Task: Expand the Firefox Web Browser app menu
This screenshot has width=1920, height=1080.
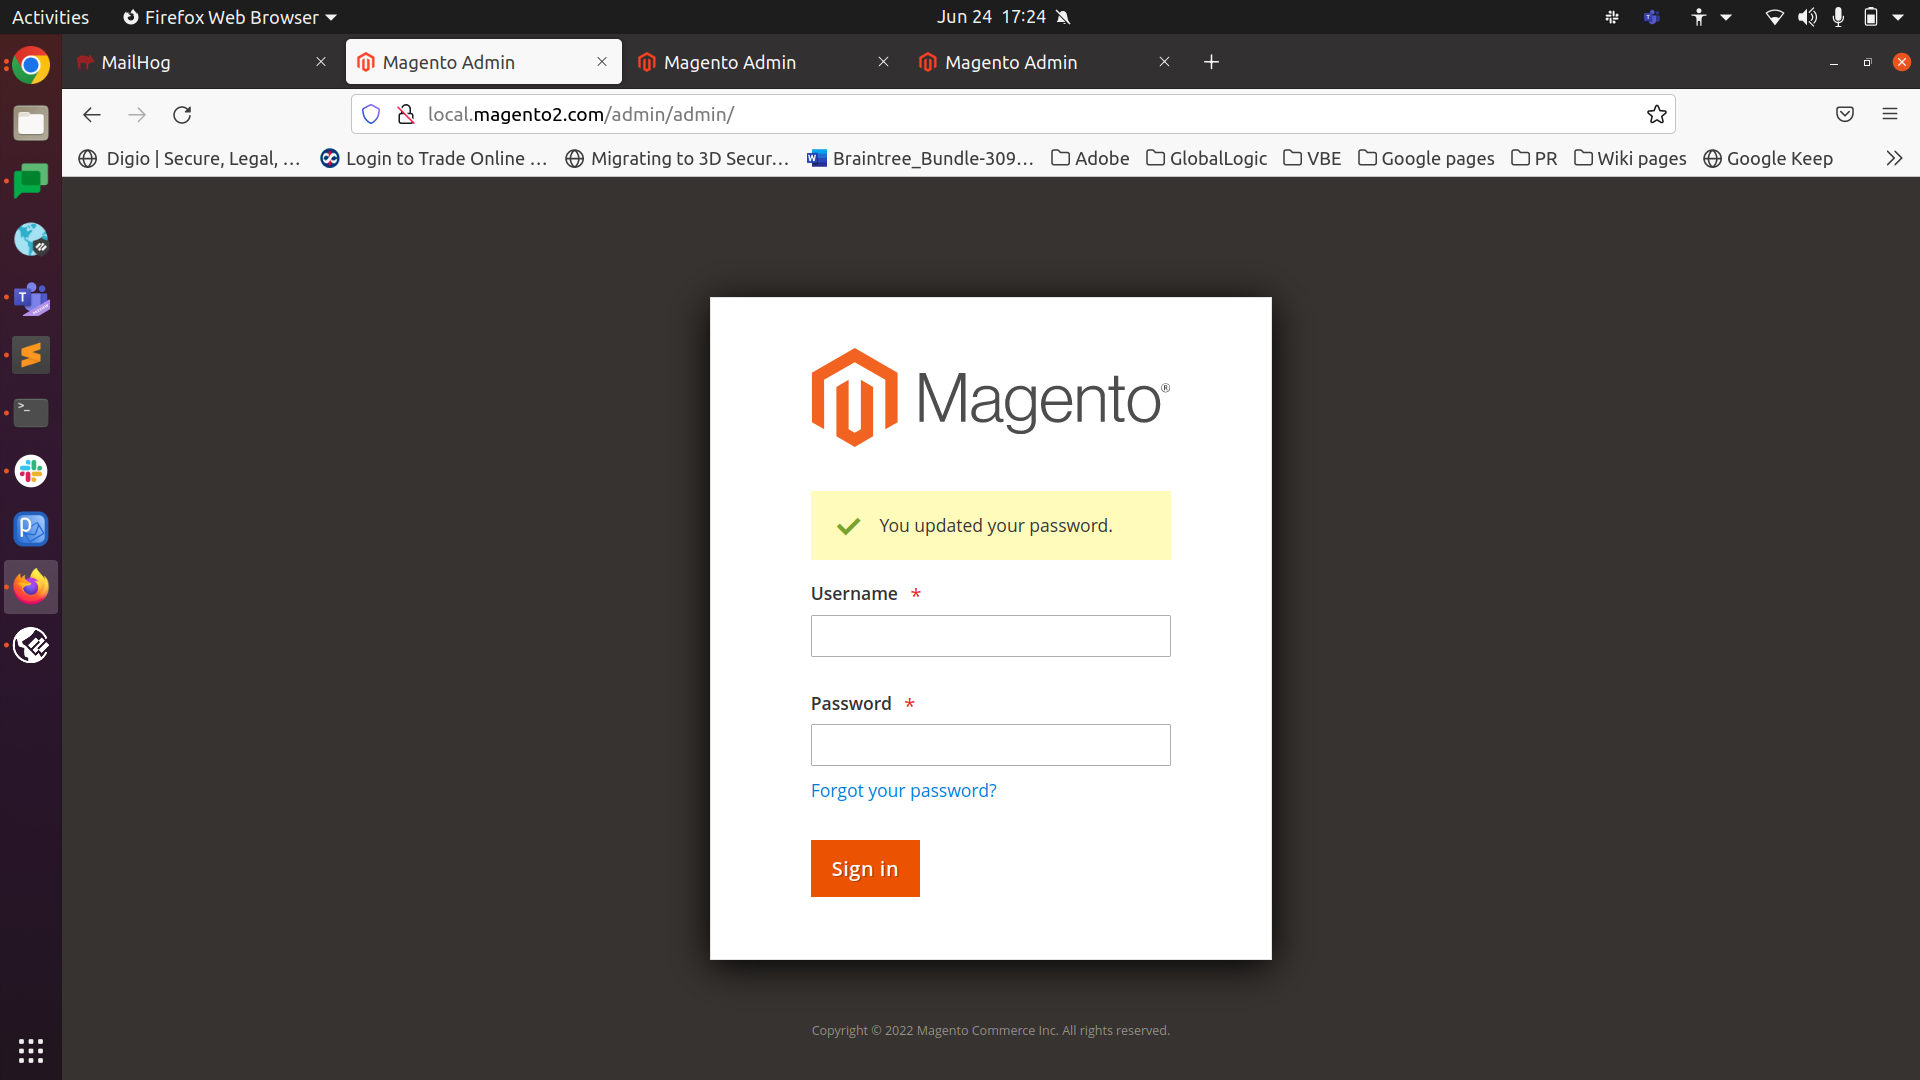Action: [230, 17]
